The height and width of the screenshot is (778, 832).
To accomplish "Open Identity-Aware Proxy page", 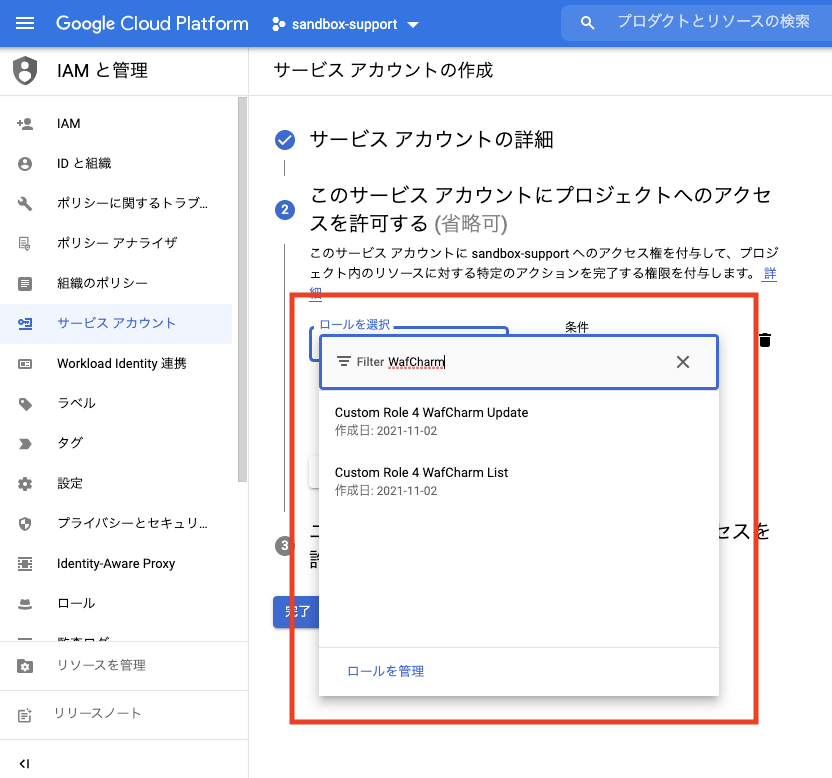I will tap(116, 564).
